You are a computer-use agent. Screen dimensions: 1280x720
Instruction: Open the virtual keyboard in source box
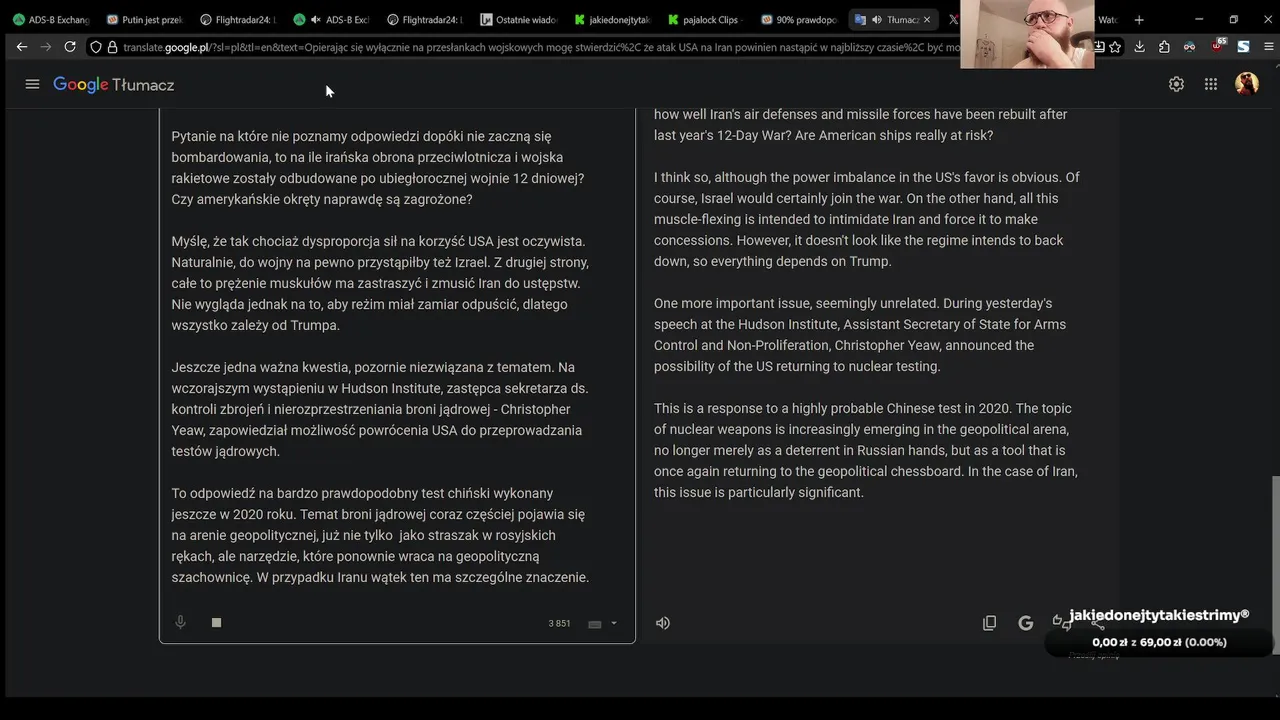[594, 624]
